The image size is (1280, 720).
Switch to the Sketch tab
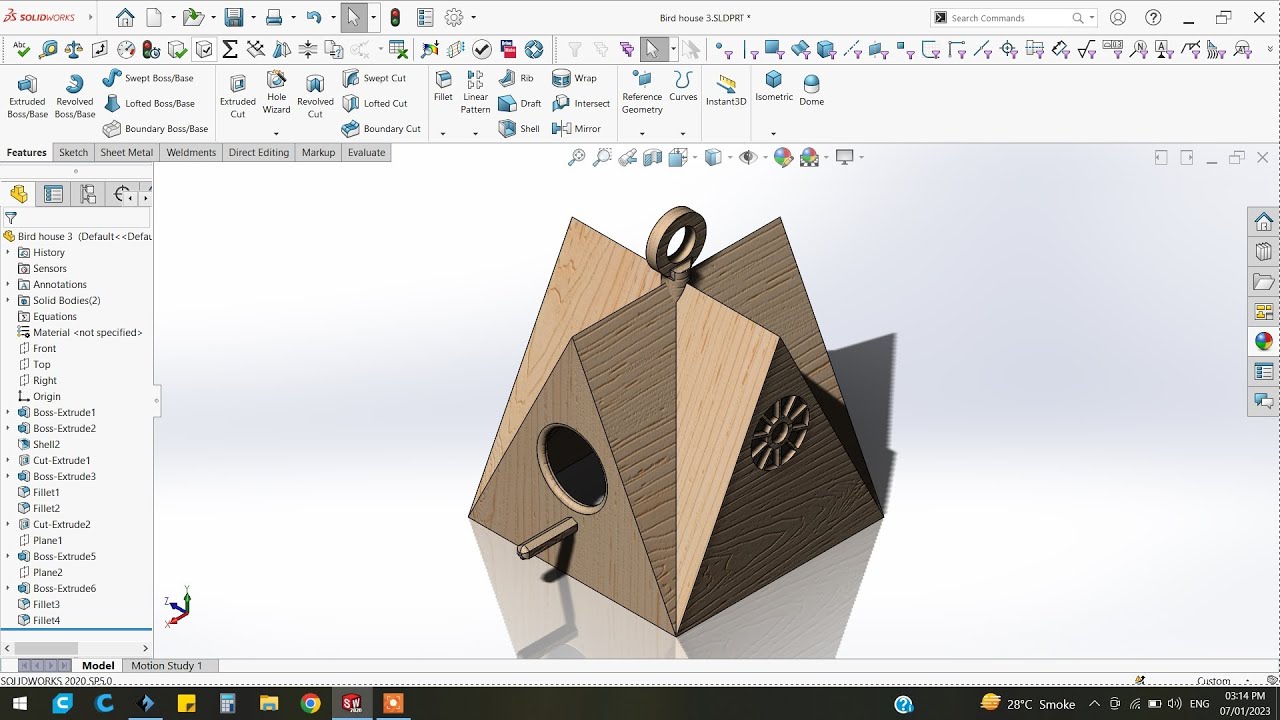[x=74, y=153]
